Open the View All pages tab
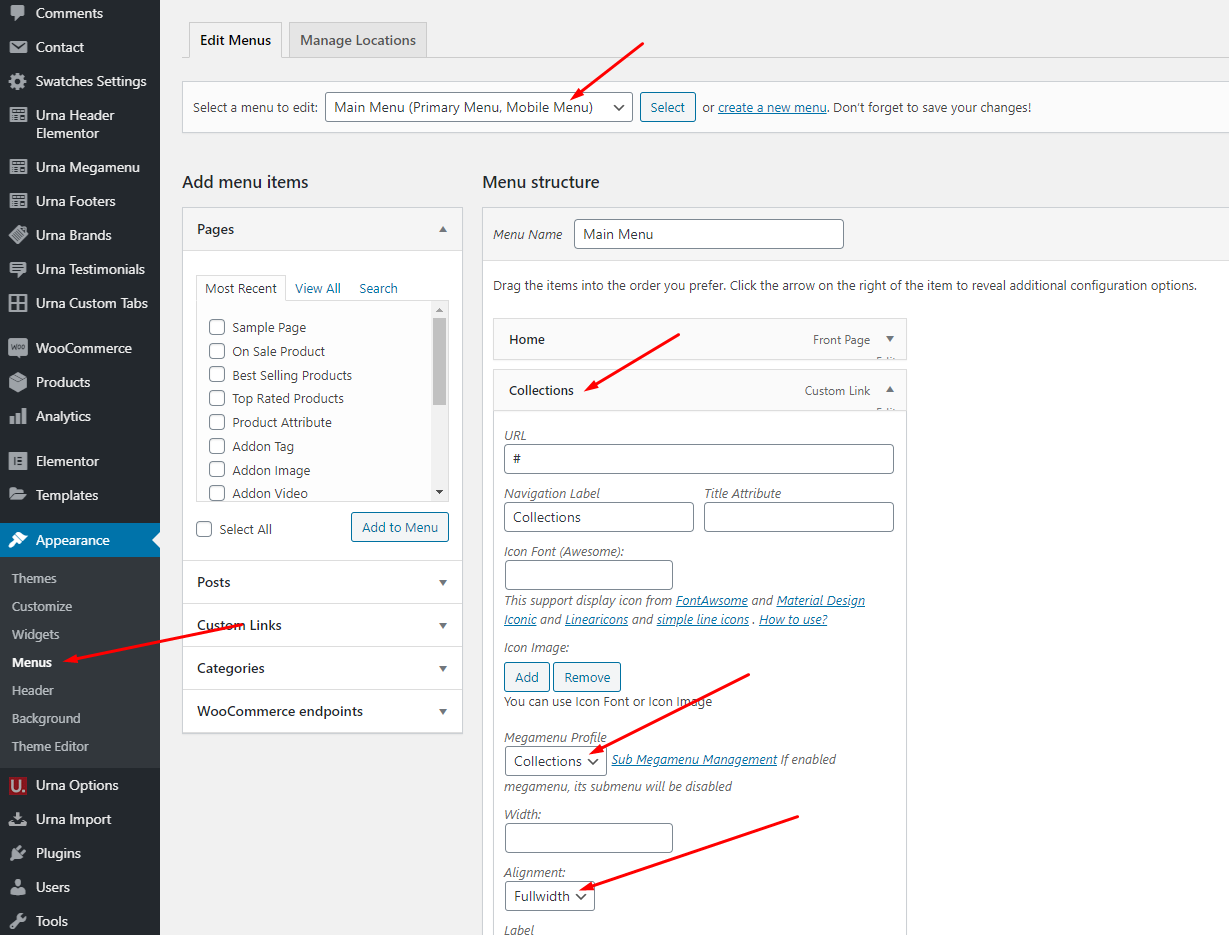 point(318,288)
